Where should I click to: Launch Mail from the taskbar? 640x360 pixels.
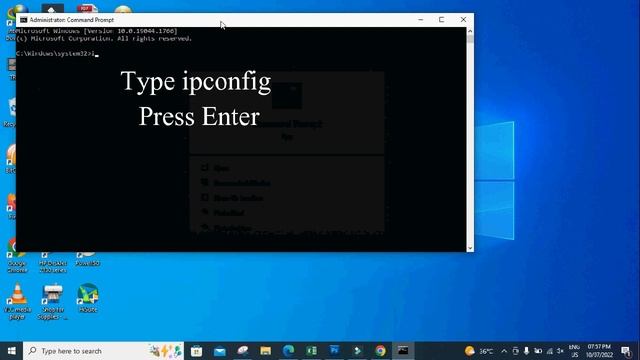coord(220,351)
